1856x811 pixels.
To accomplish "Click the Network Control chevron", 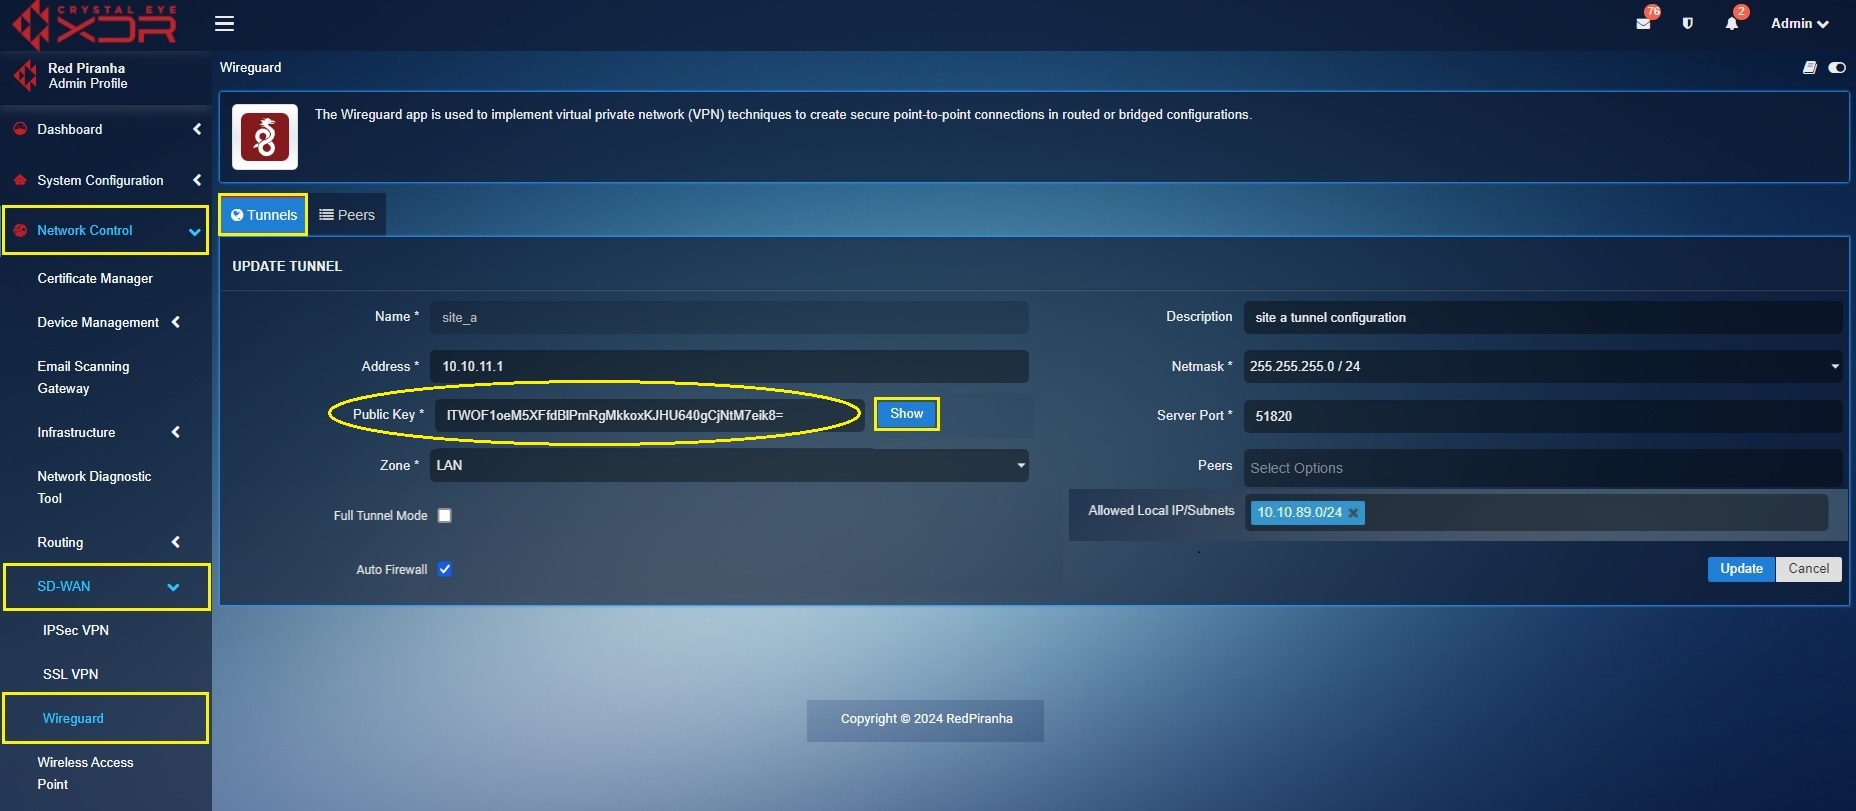I will click(x=194, y=231).
